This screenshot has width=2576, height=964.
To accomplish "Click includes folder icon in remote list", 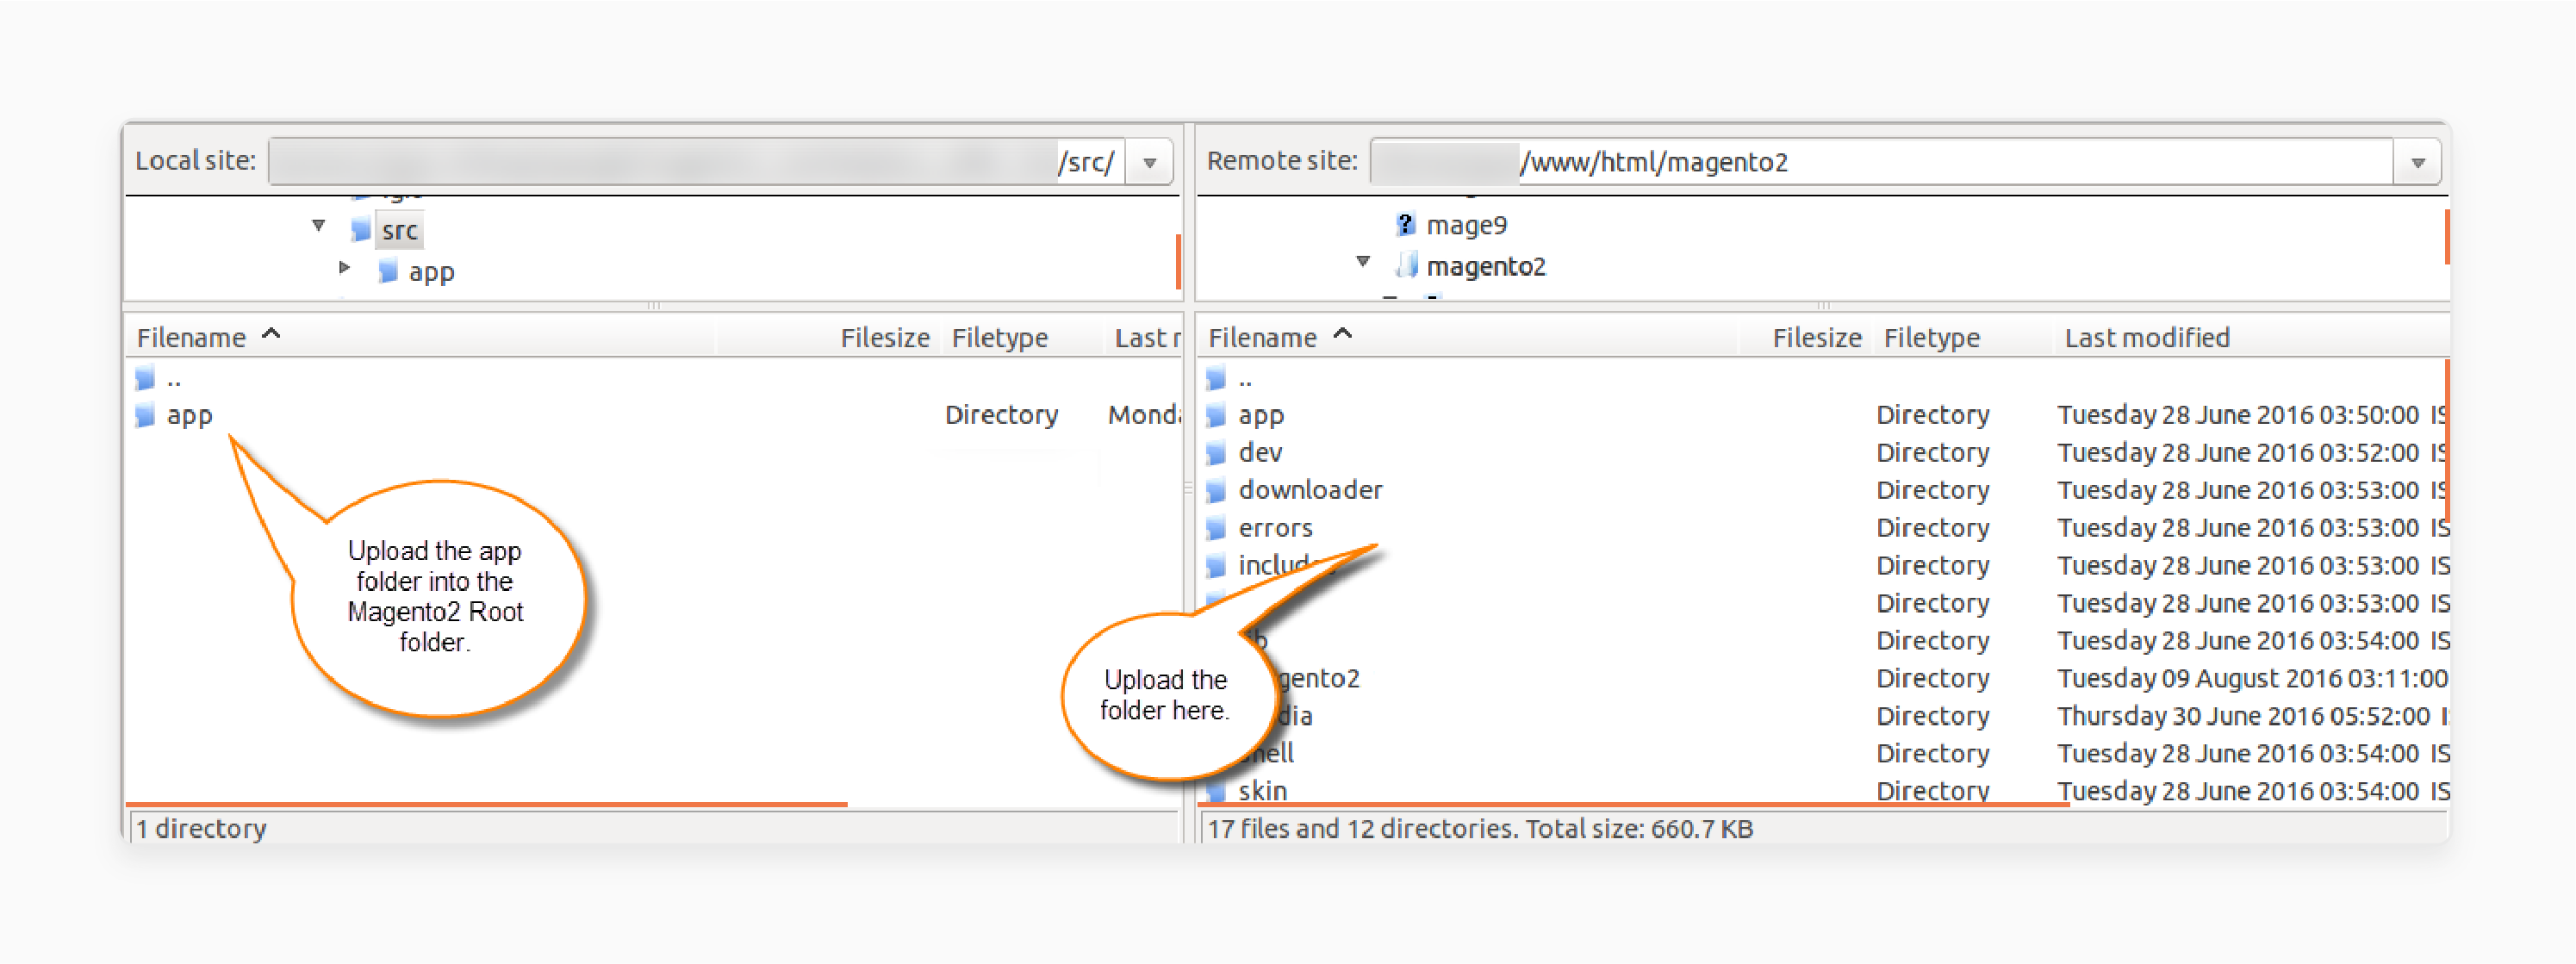I will click(1217, 566).
